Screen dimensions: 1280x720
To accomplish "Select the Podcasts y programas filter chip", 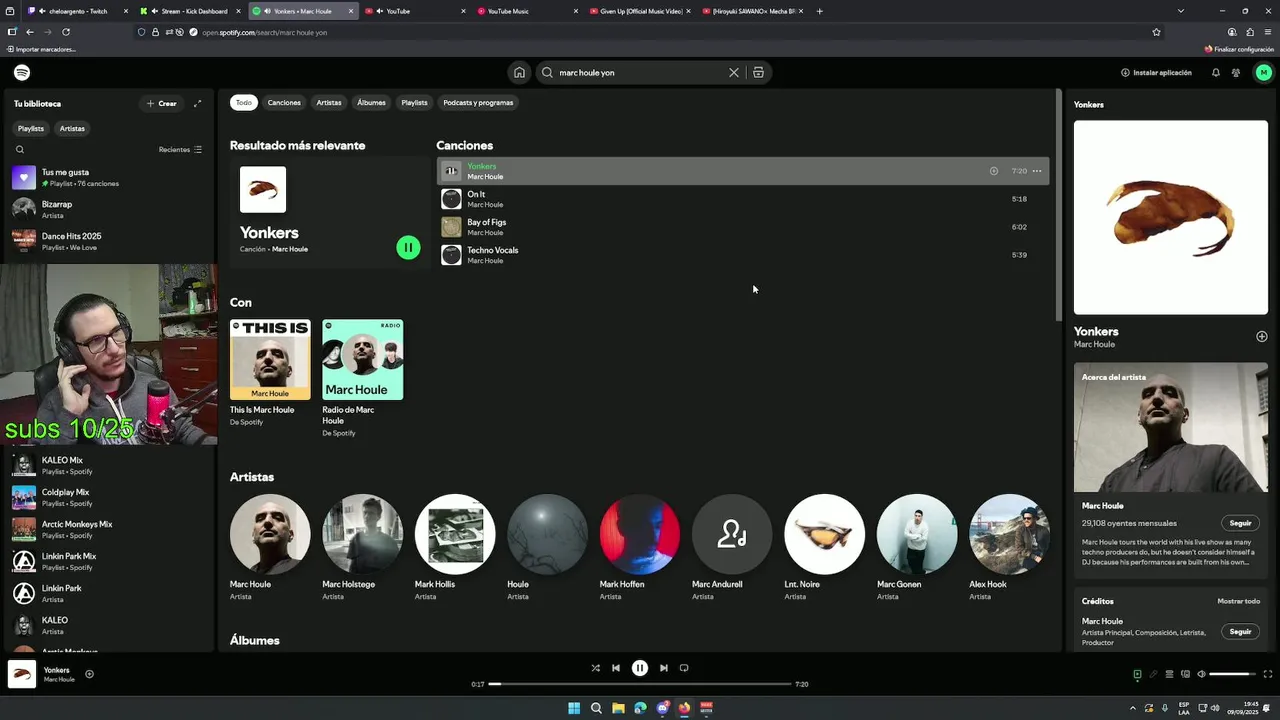I will tap(478, 102).
